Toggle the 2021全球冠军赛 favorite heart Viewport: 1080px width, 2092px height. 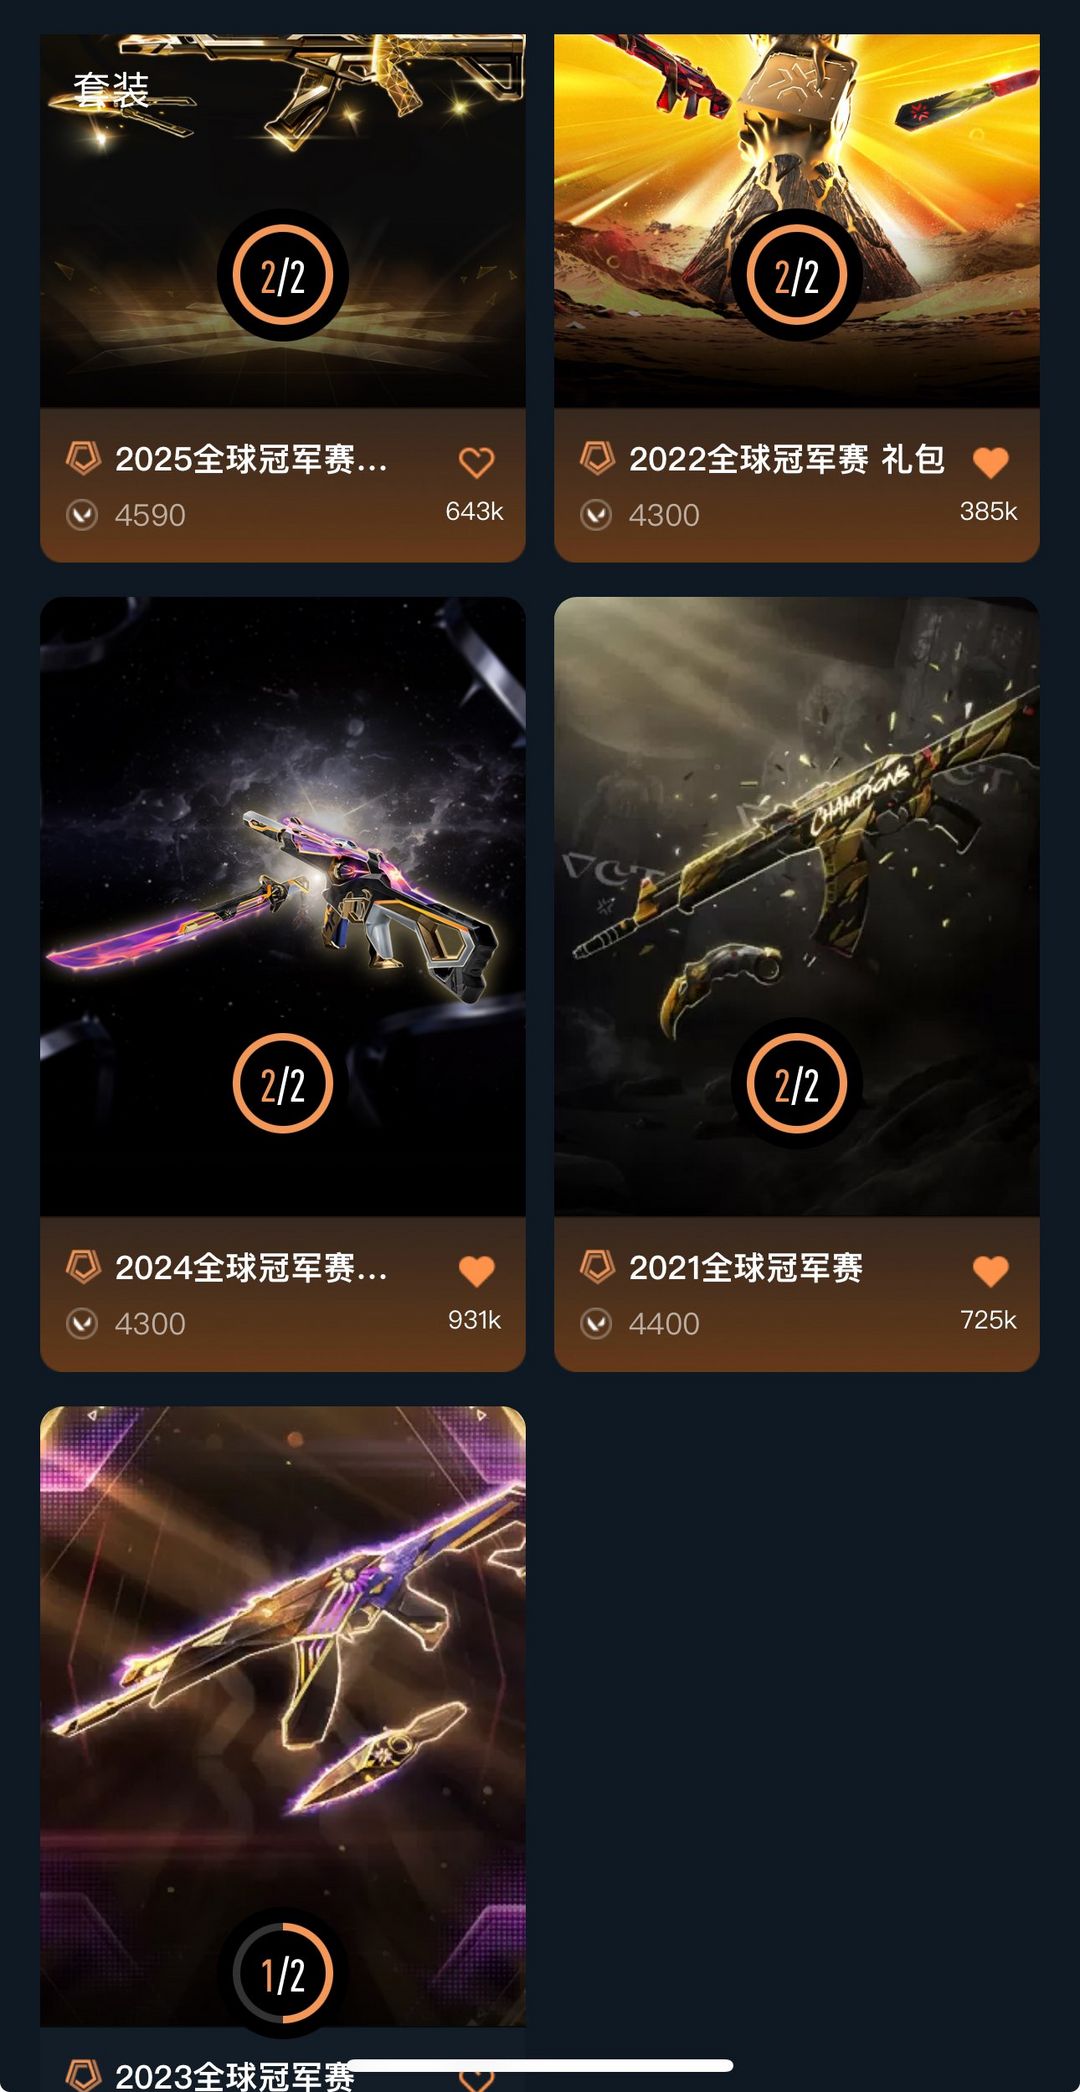(x=990, y=1271)
